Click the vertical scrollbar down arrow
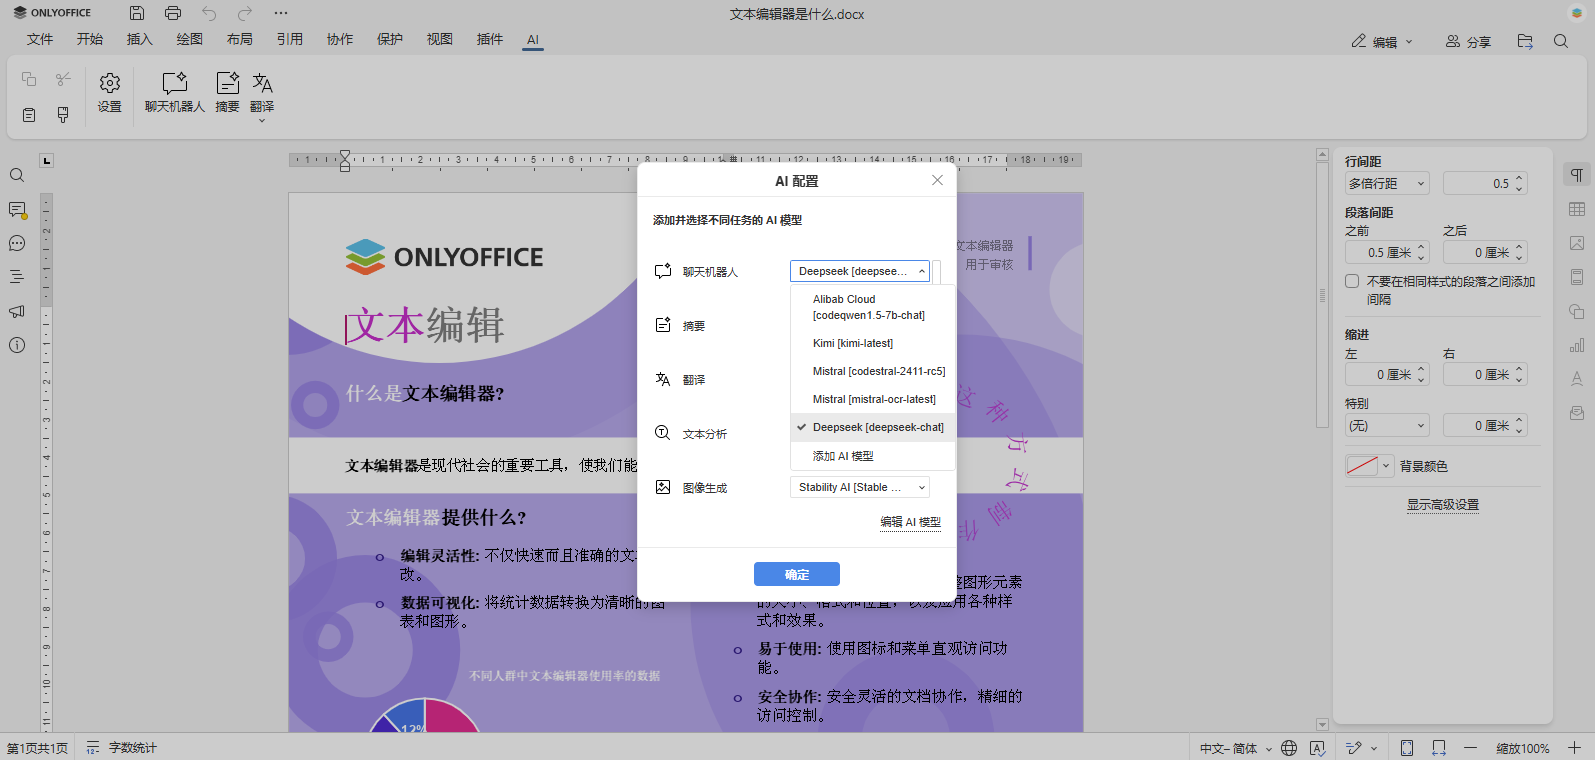The width and height of the screenshot is (1595, 760). (1322, 724)
